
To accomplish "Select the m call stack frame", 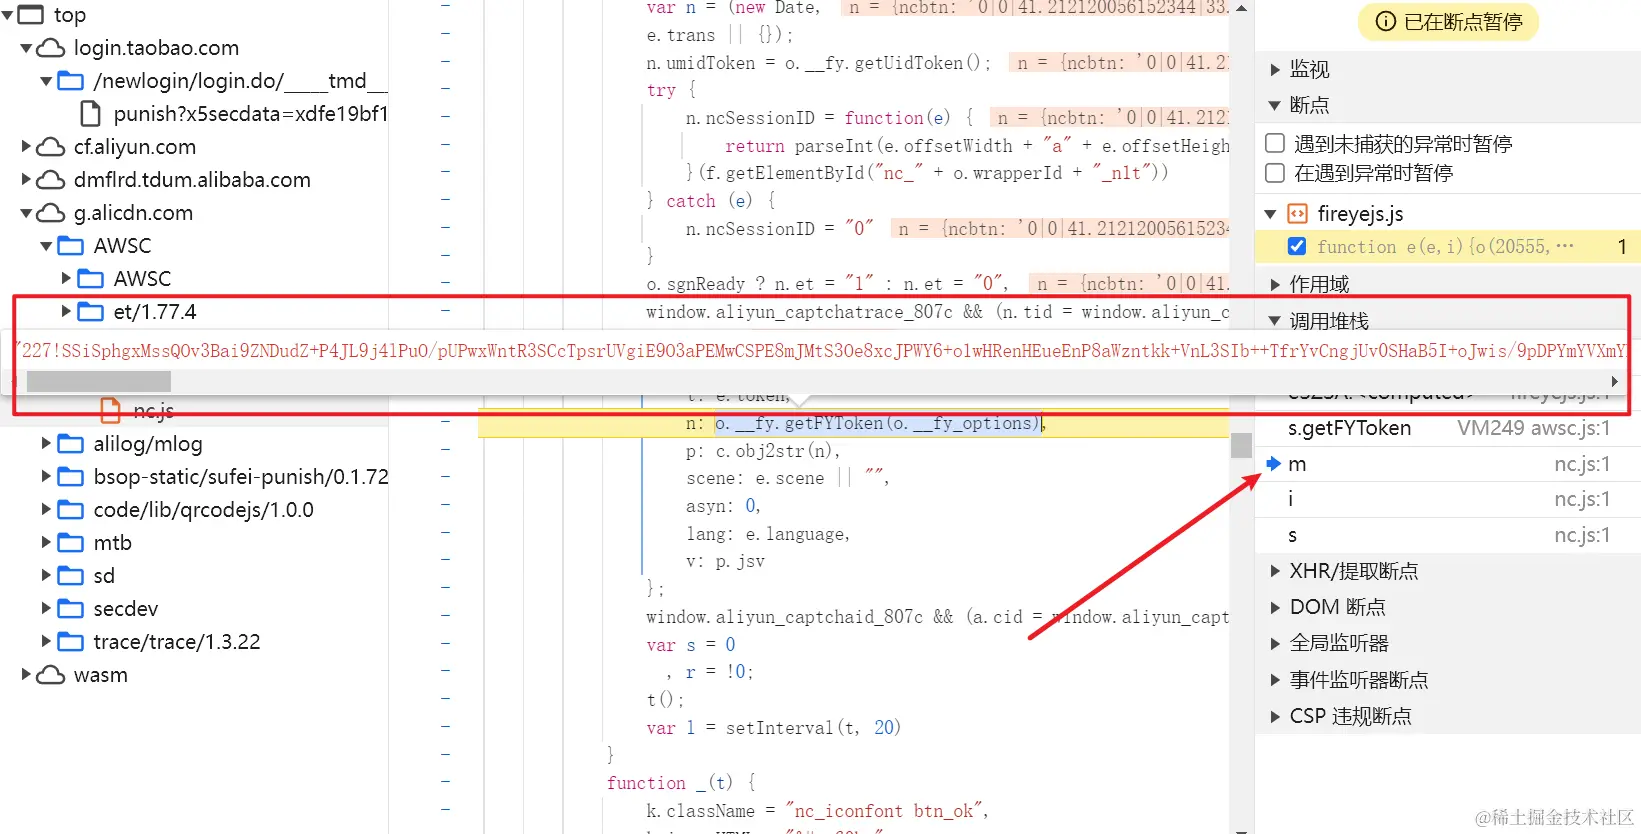I will pyautogui.click(x=1448, y=464).
